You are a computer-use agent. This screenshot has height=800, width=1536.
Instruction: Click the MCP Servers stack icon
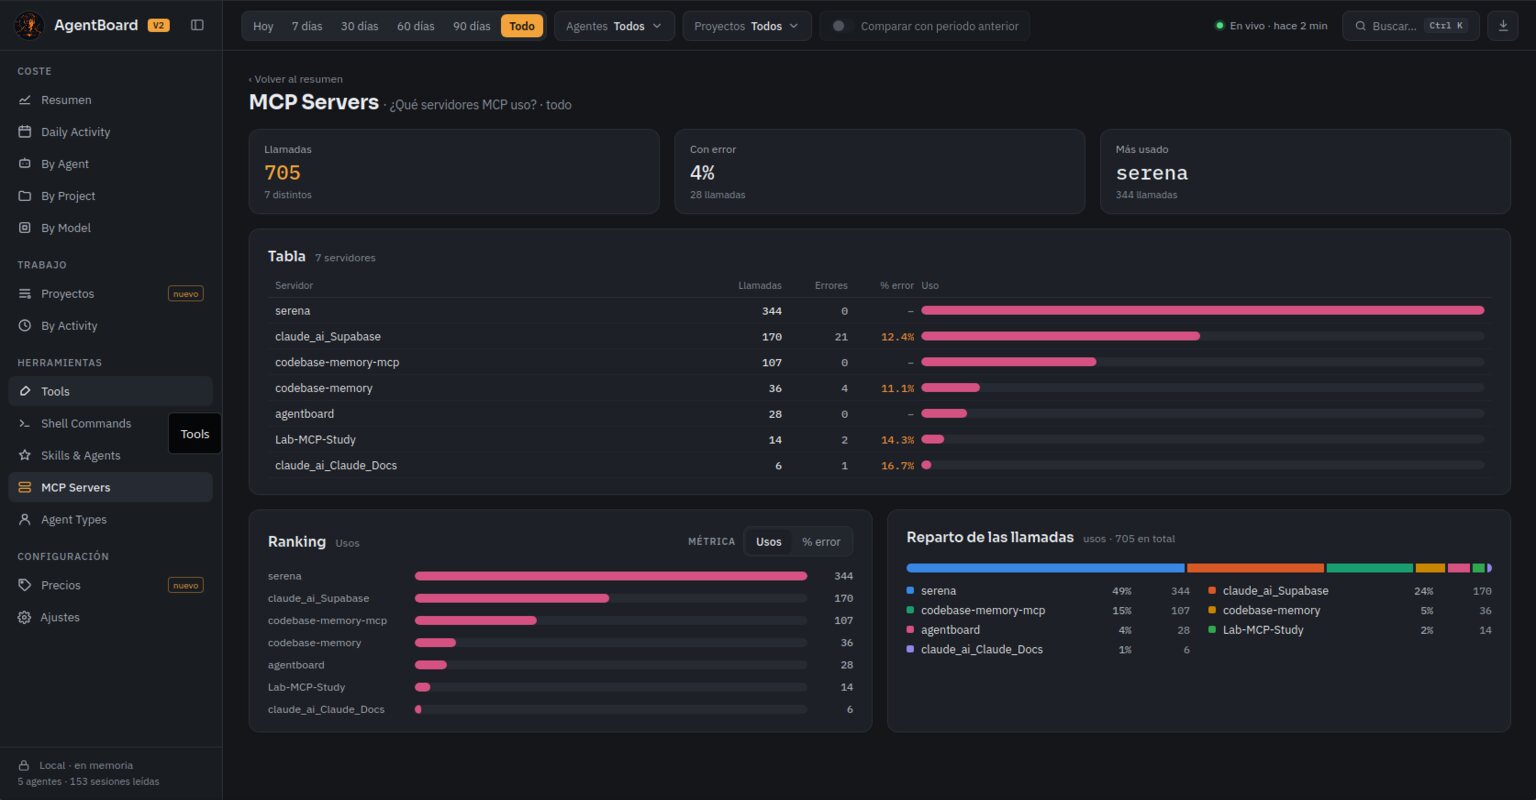25,488
